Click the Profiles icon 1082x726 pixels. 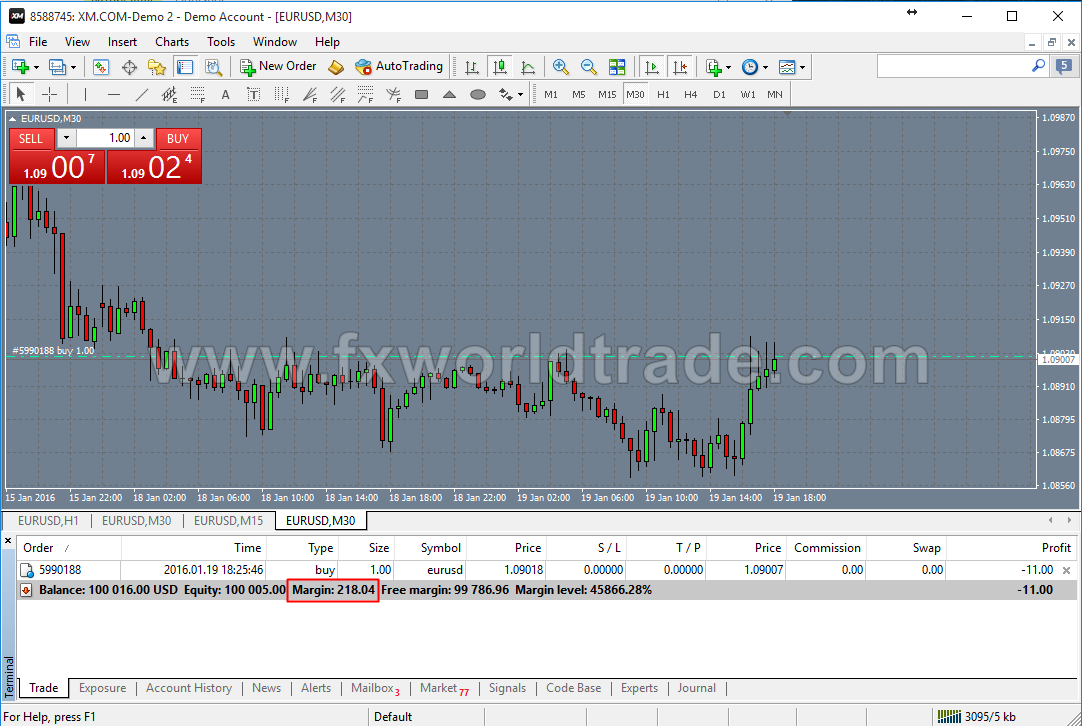[57, 67]
